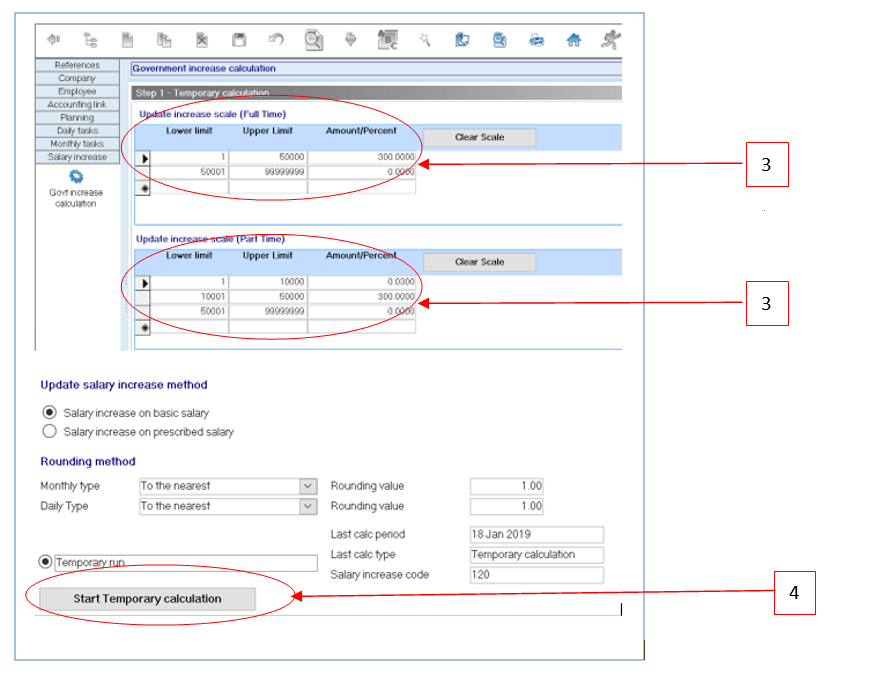Click Clear Scale for Full Time scale
Image resolution: width=871 pixels, height=675 pixels.
point(479,137)
